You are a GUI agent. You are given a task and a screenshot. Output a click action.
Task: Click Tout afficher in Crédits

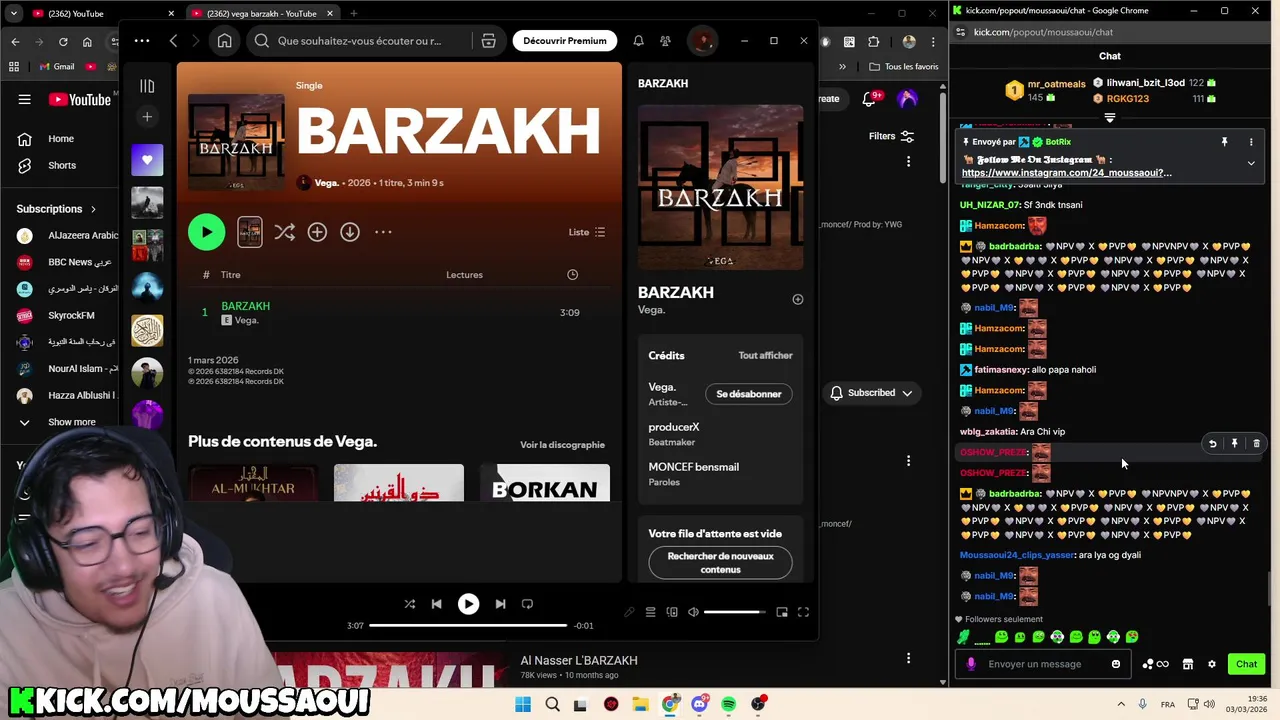[765, 355]
